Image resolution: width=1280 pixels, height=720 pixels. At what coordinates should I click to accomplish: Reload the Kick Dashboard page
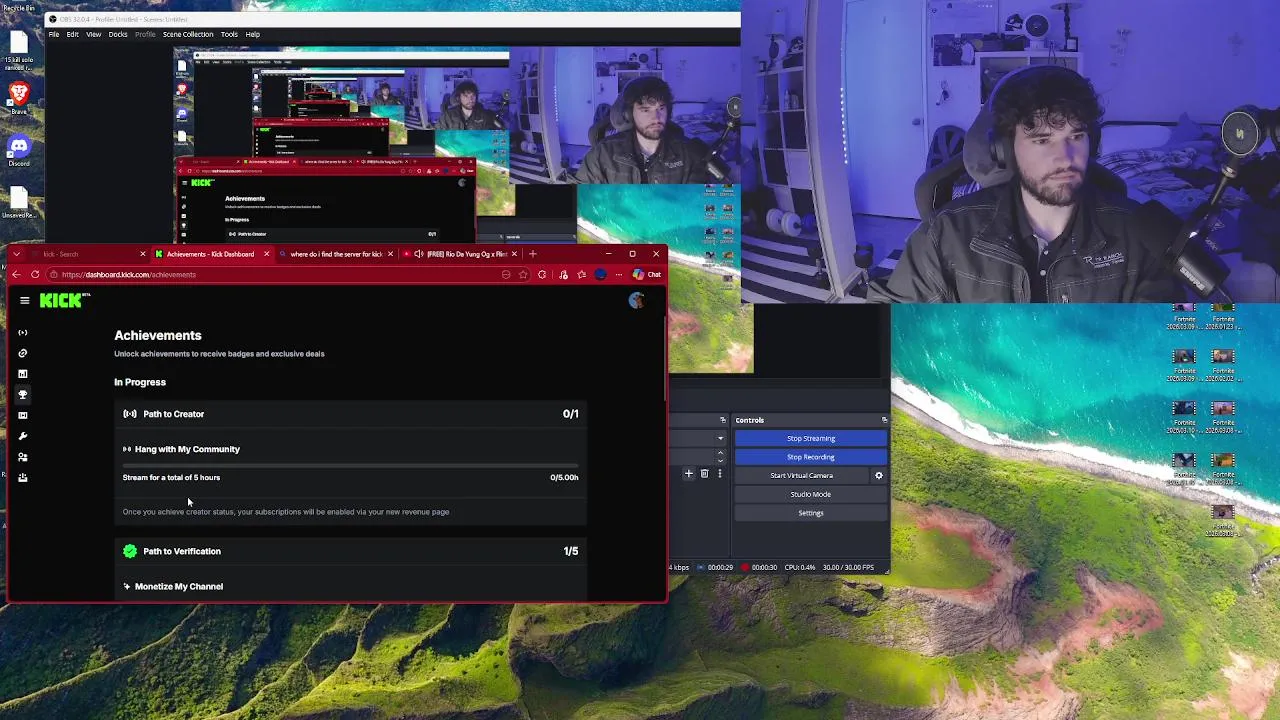35,274
